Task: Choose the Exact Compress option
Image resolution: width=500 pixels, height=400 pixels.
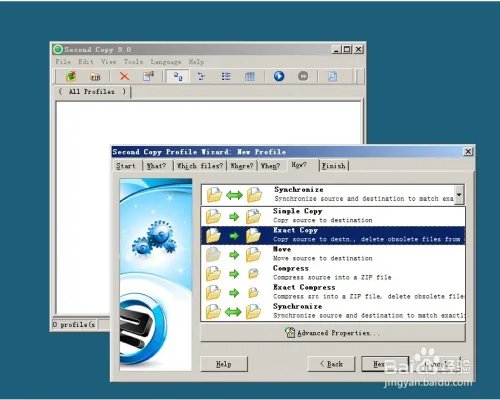Action: [333, 292]
